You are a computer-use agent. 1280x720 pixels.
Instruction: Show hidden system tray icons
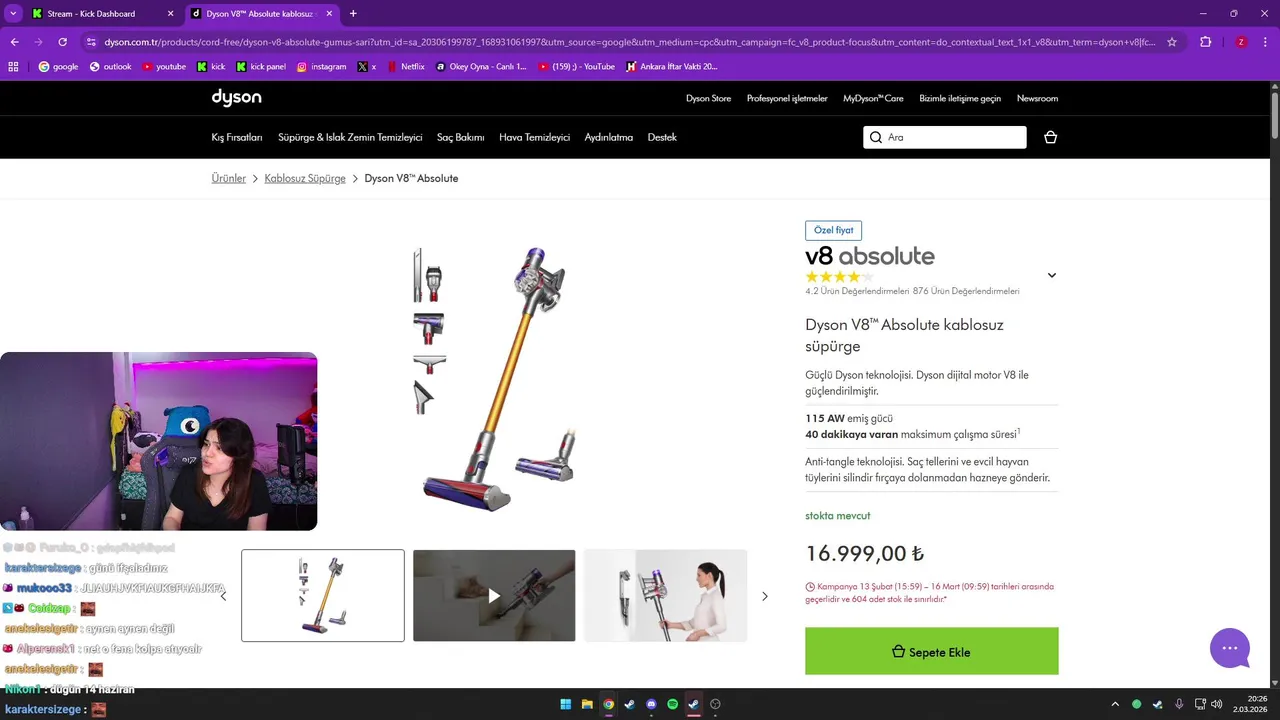(1115, 704)
